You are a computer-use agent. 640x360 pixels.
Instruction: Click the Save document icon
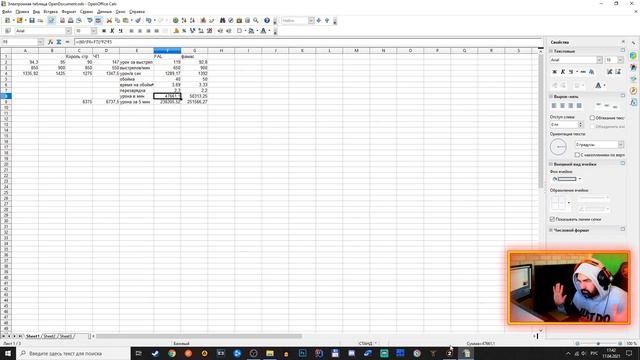pos(32,20)
